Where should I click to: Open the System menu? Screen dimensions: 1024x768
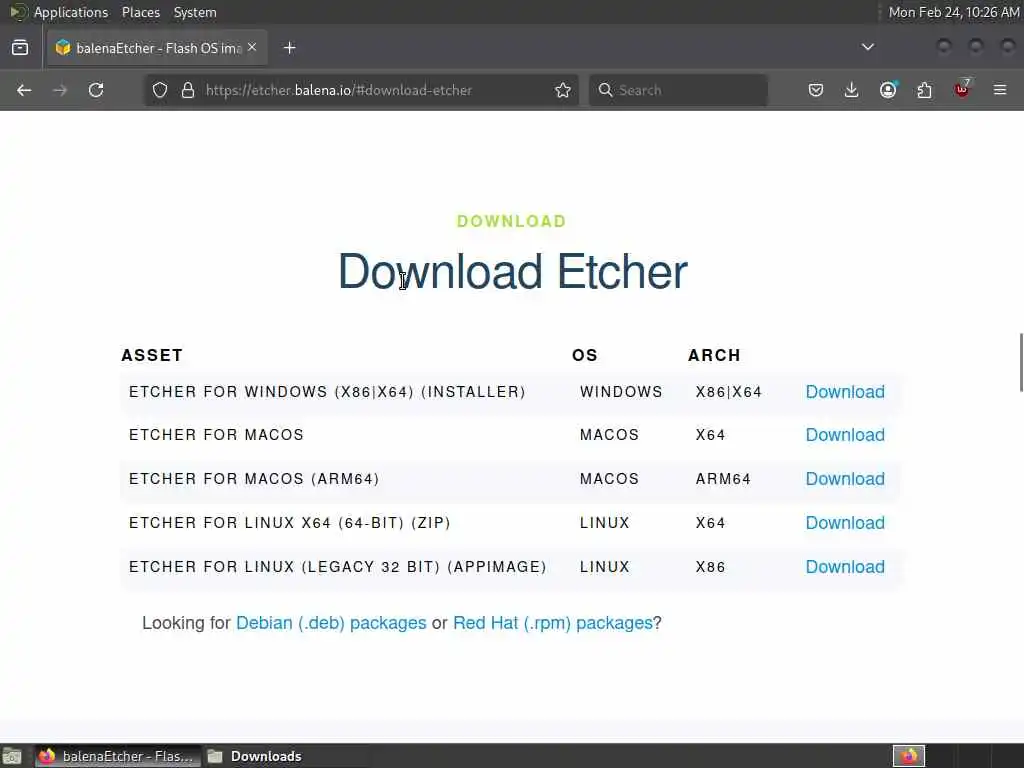click(x=195, y=12)
